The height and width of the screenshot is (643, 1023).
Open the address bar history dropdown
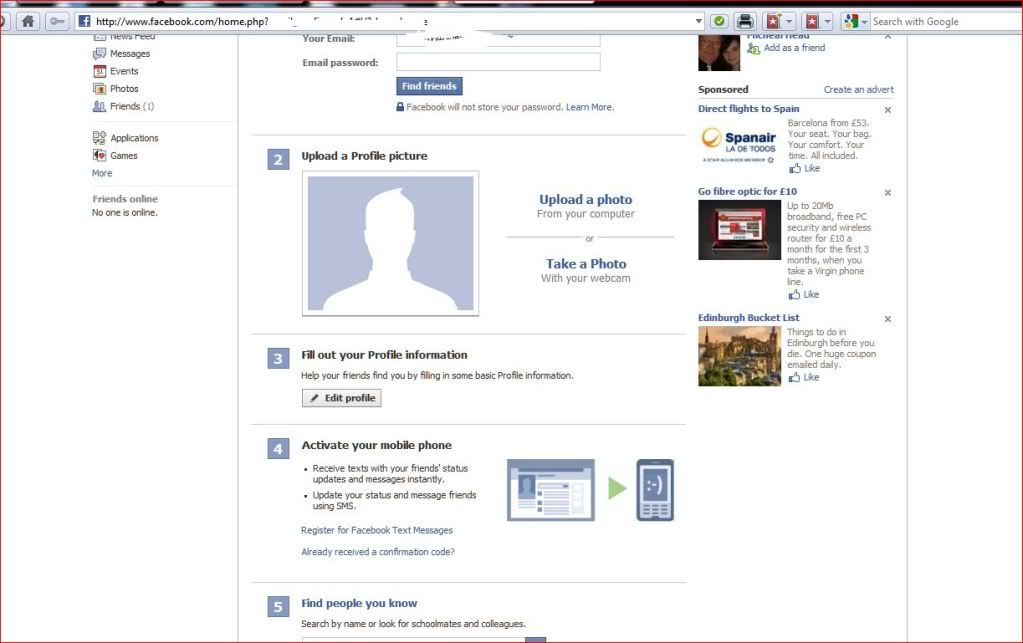pyautogui.click(x=699, y=21)
